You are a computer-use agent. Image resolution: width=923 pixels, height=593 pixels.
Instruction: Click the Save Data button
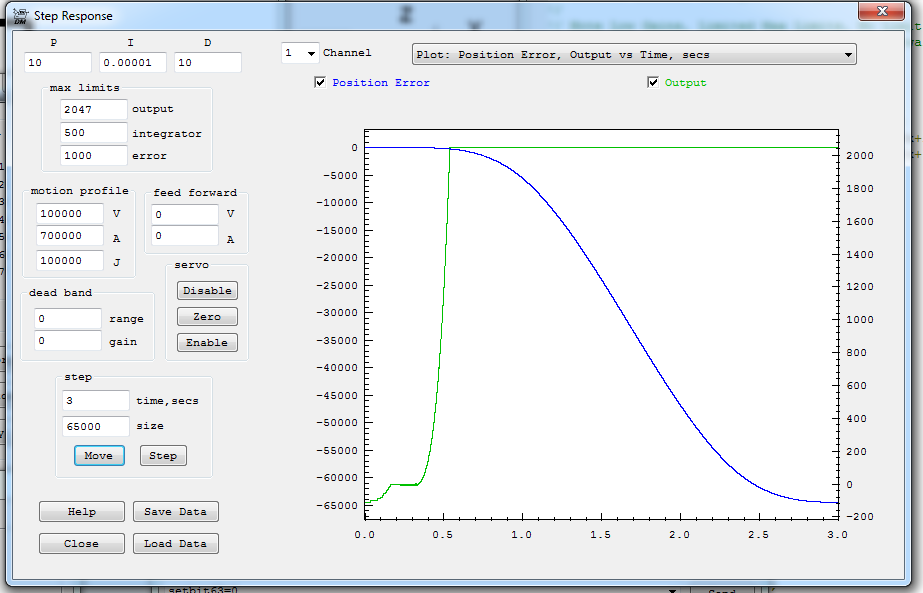coord(175,512)
